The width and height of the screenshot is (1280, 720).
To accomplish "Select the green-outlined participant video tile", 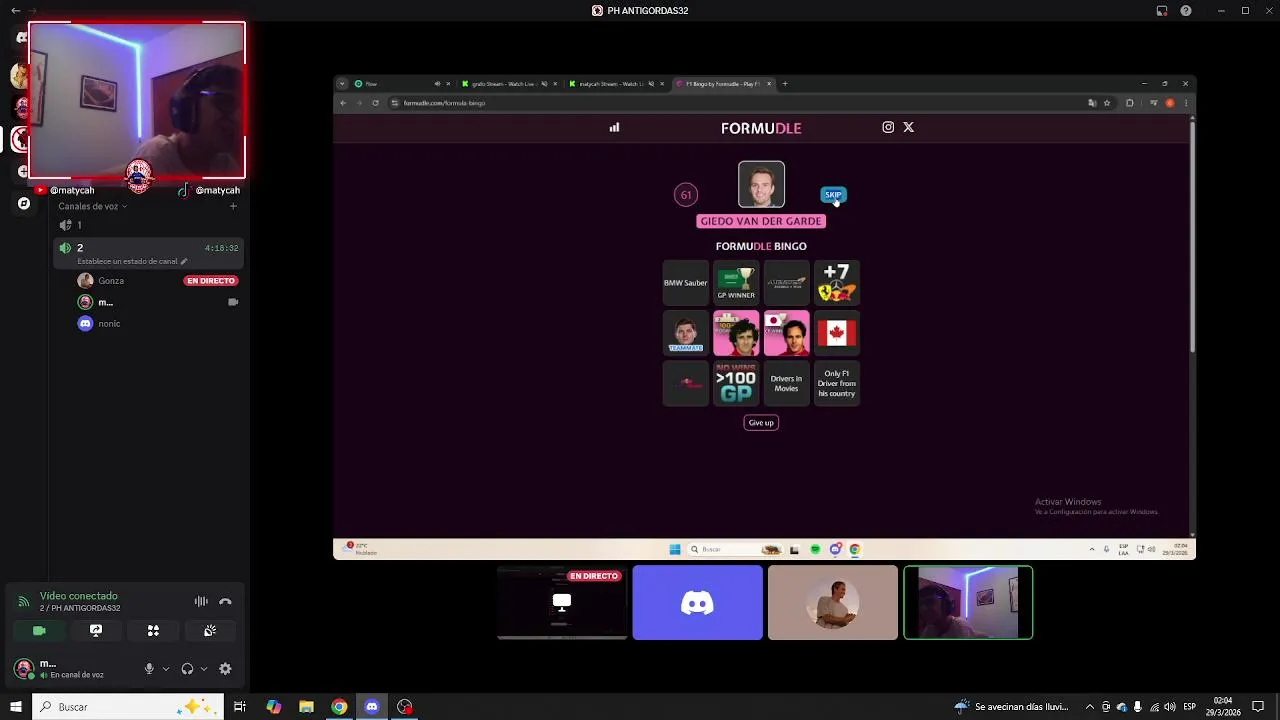I will (x=968, y=602).
